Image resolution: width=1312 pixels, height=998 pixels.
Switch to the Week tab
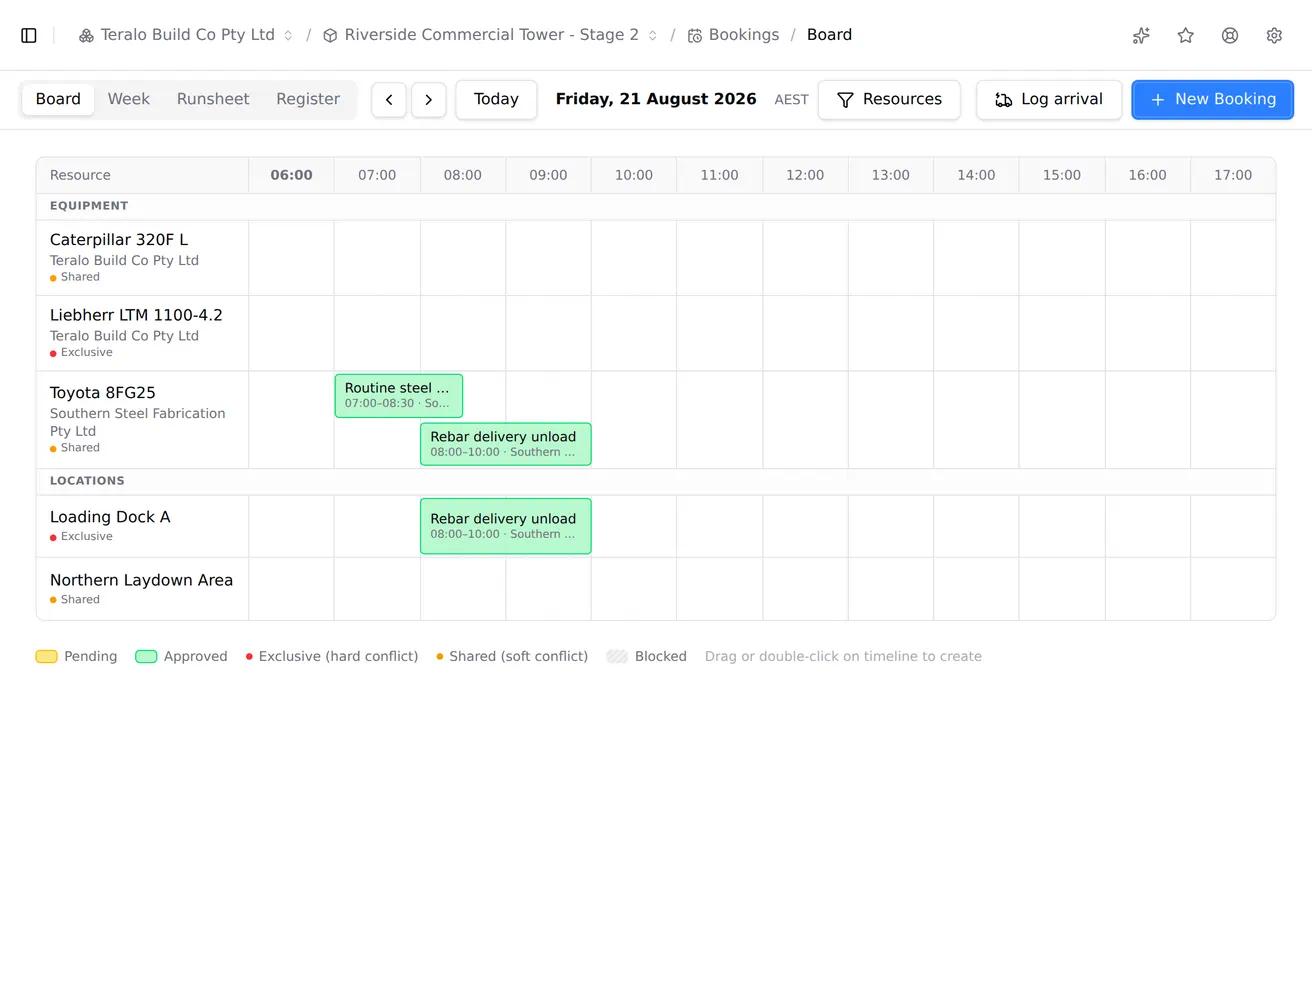click(129, 99)
